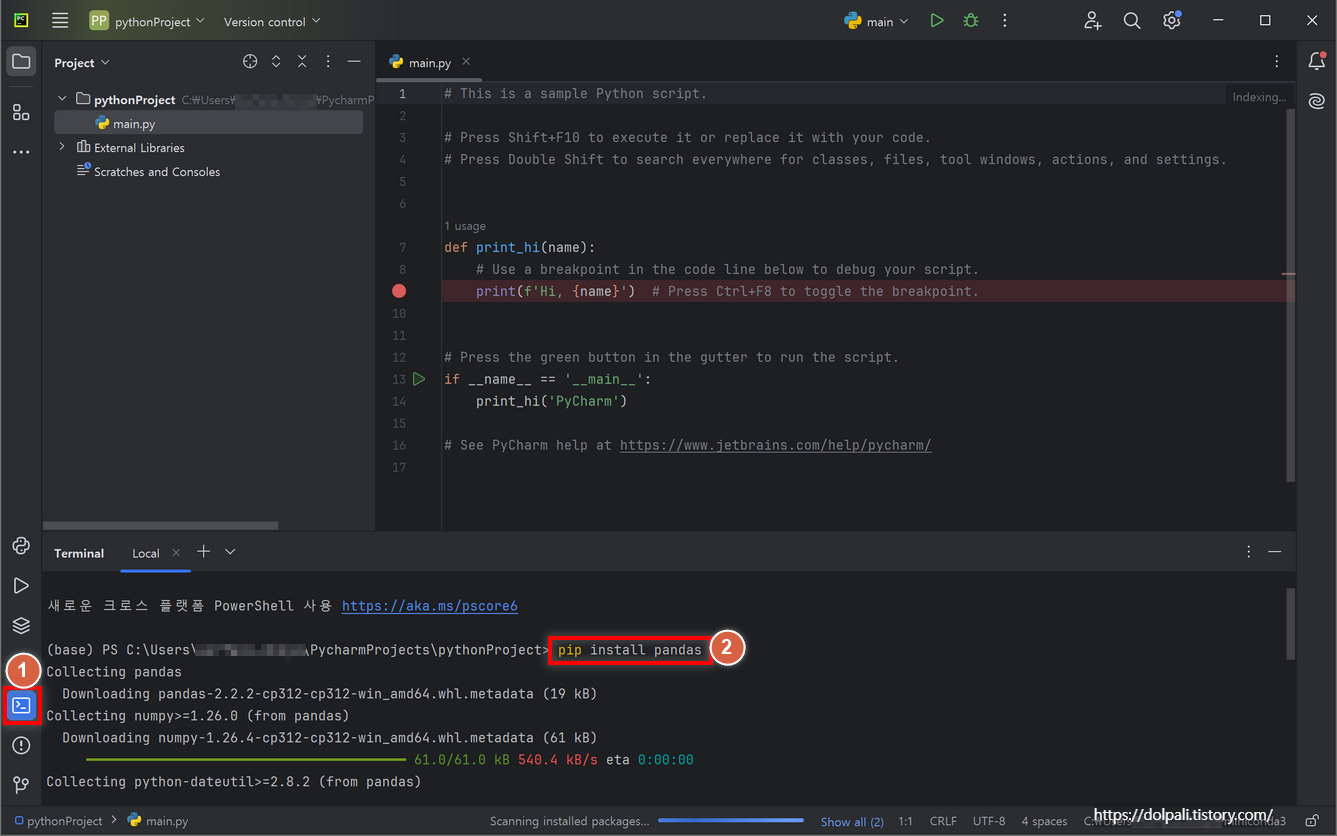The width and height of the screenshot is (1337, 836).
Task: Click main.py breadcrumb in status bar
Action: click(158, 821)
